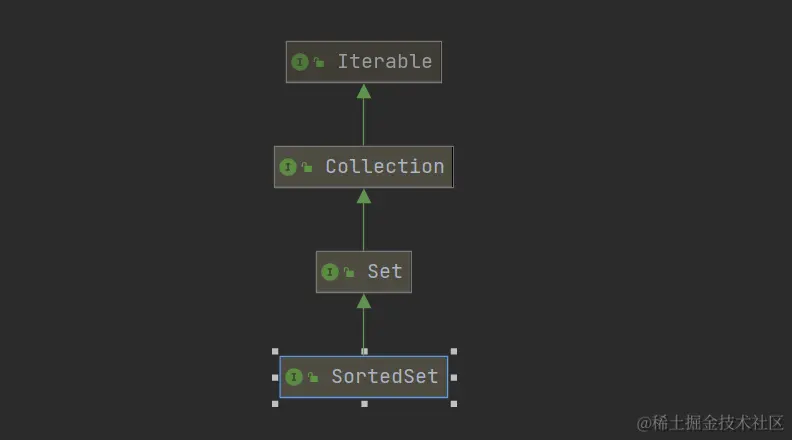Click the arrowhead pointing into Iterable node
The image size is (792, 440).
364,91
